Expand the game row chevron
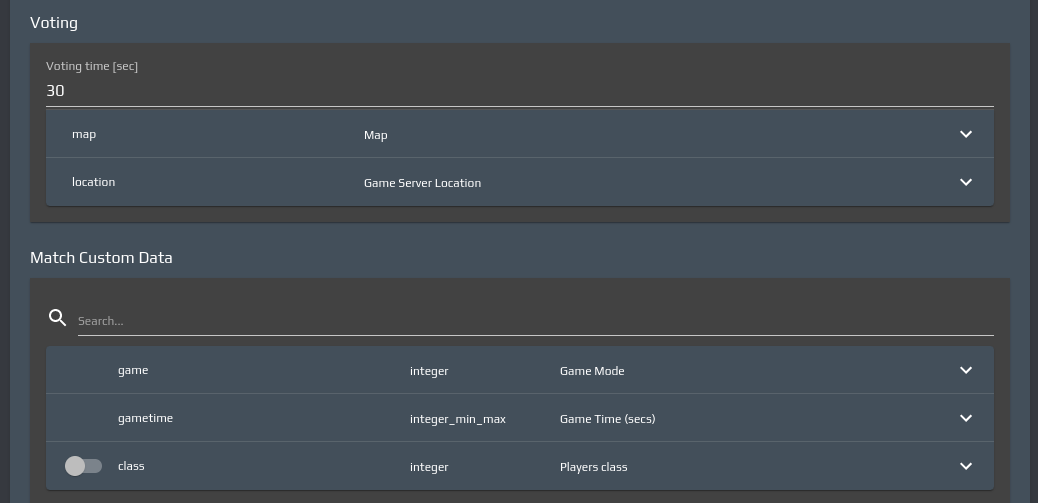The image size is (1038, 503). [966, 370]
